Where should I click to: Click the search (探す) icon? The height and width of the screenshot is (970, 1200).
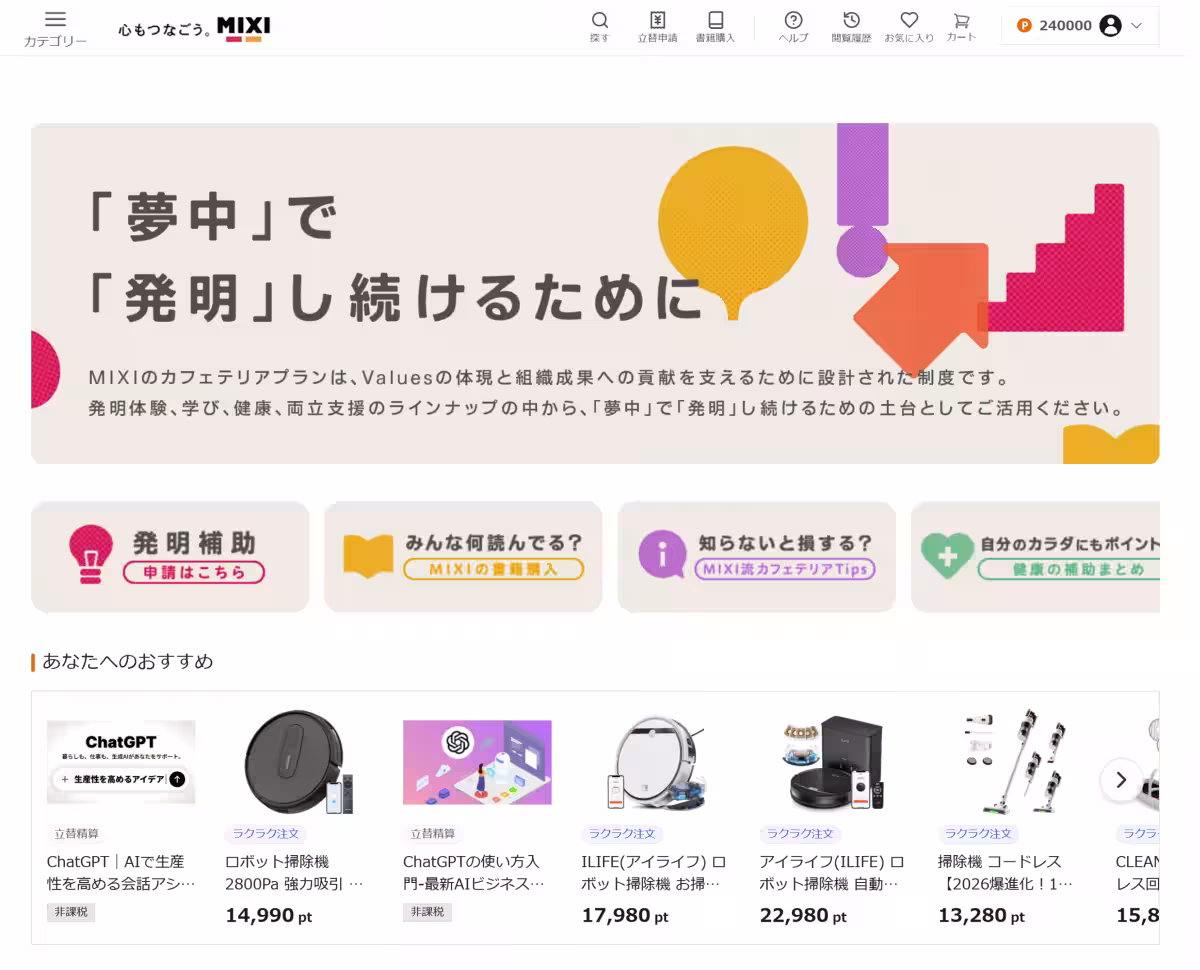pyautogui.click(x=600, y=22)
